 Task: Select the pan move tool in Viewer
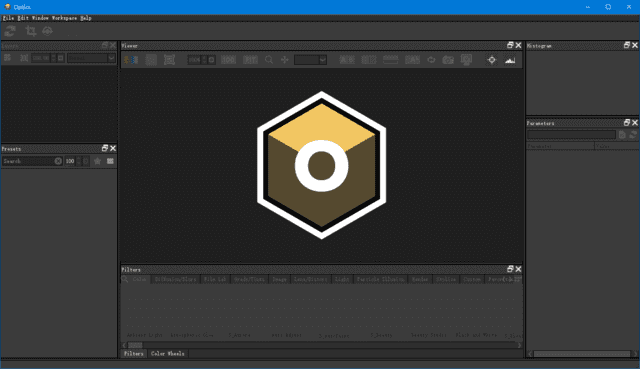(284, 60)
